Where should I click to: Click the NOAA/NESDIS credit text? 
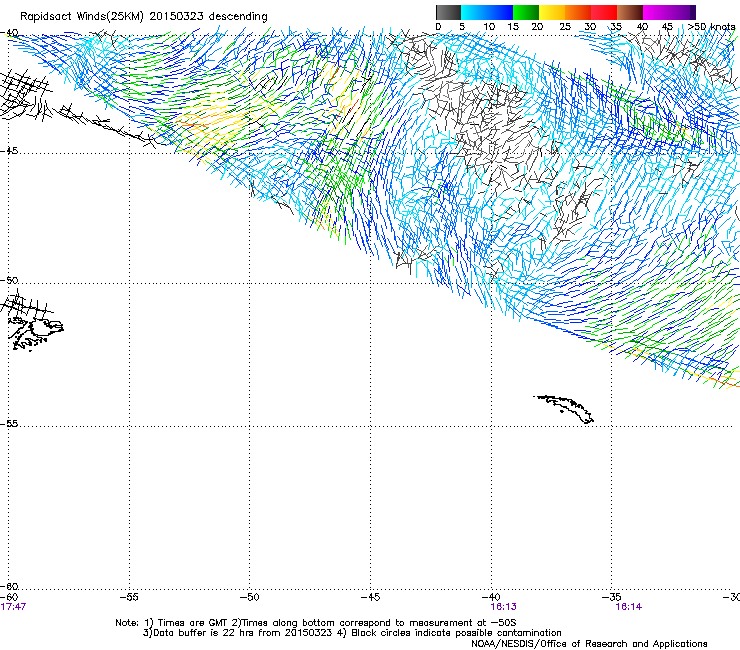tap(589, 644)
